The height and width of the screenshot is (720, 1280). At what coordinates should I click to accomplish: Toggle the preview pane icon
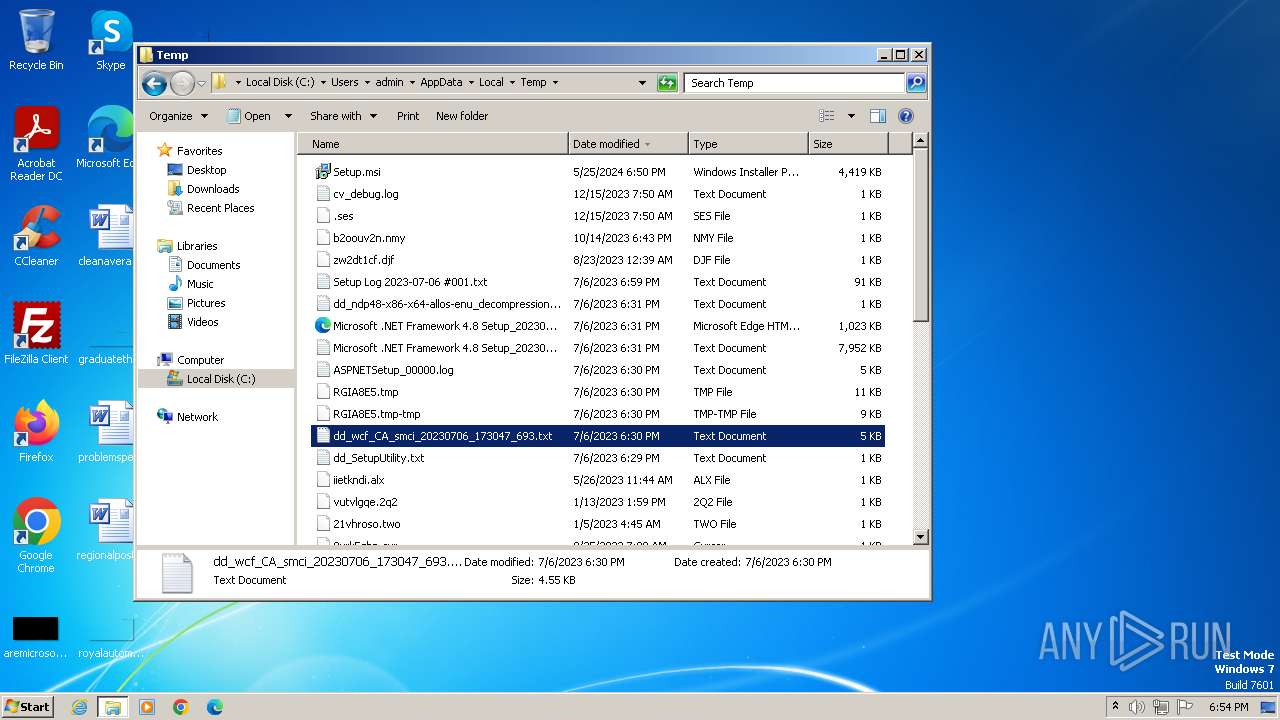click(x=877, y=116)
